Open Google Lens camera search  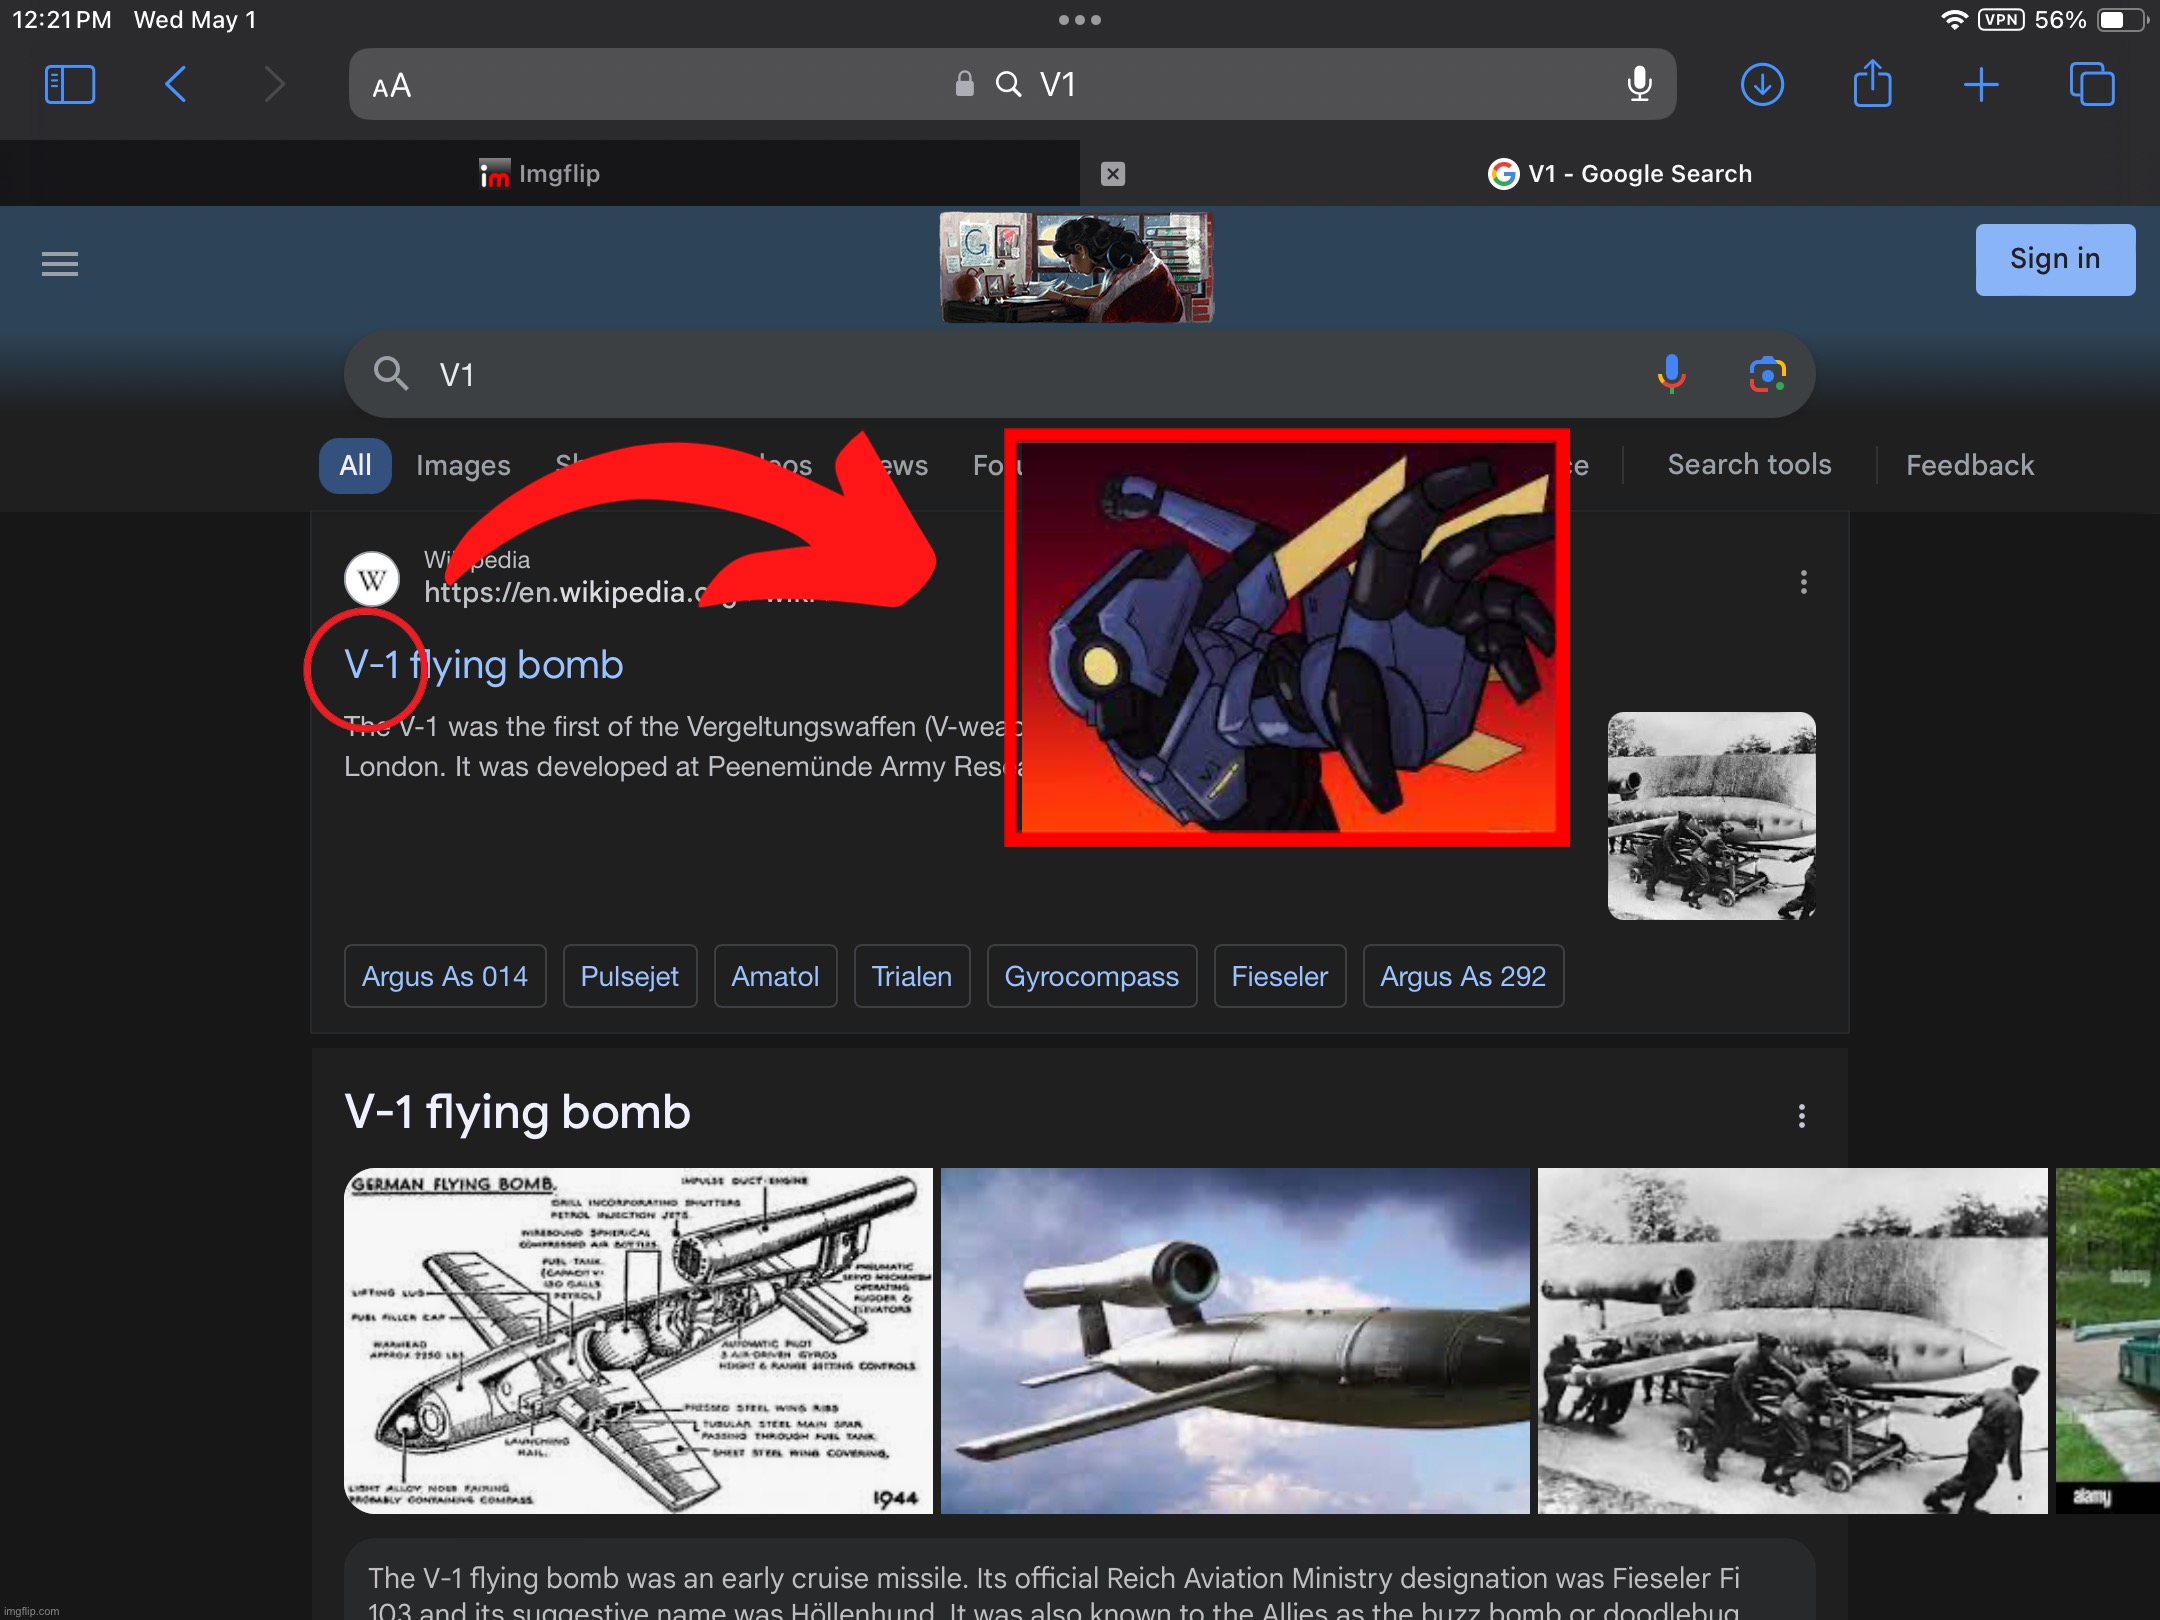coord(1767,374)
